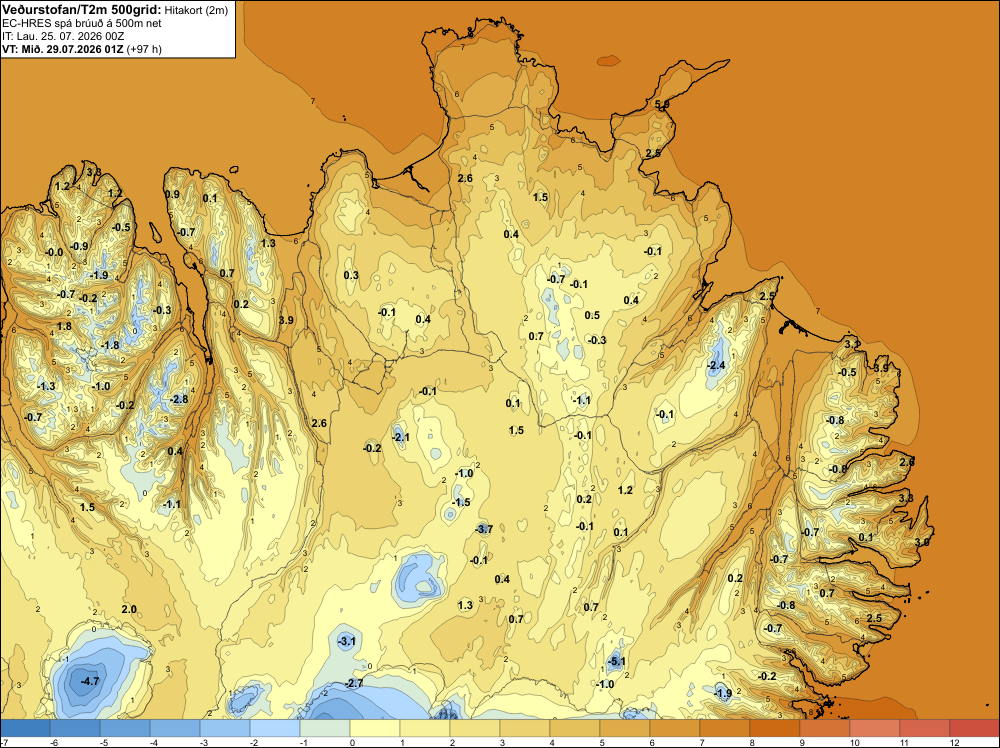The image size is (1000, 748).
Task: Select the red legend swatch above 12
Action: click(x=974, y=728)
